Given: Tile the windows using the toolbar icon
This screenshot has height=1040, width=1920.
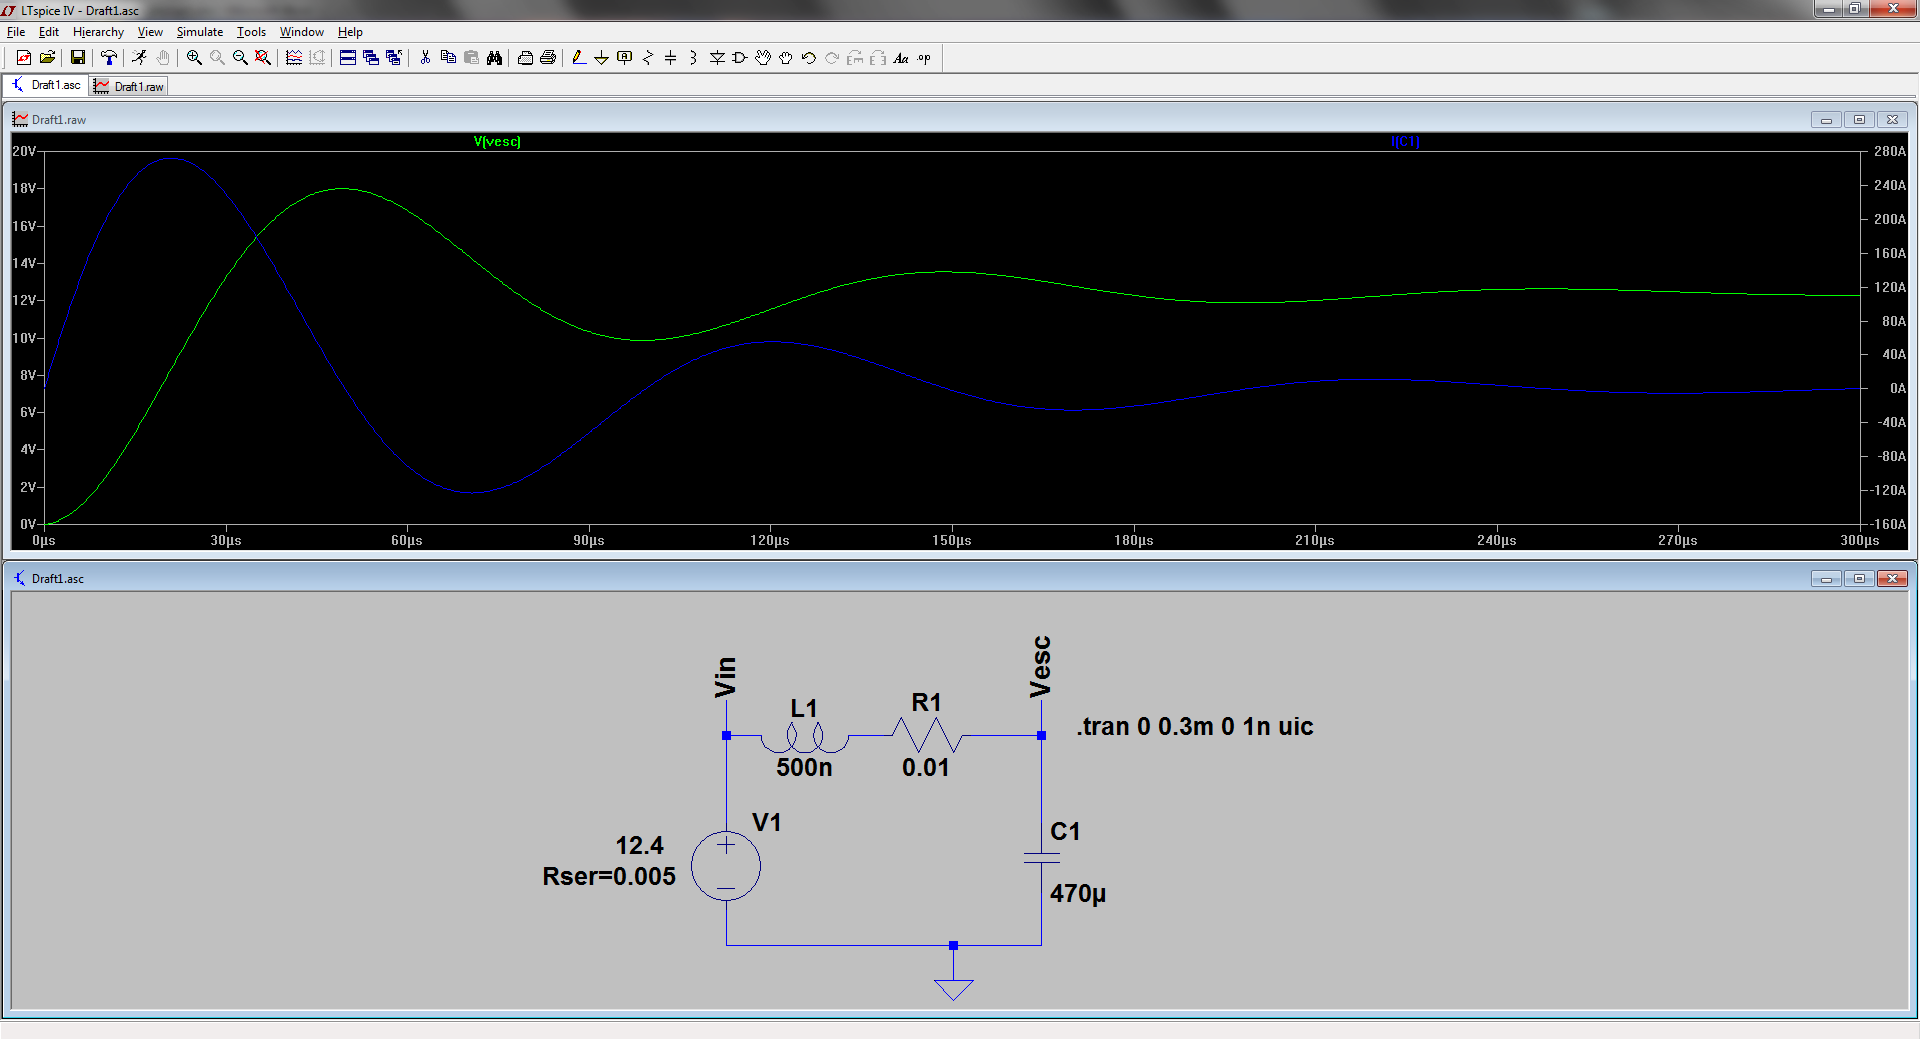Looking at the screenshot, I should pos(348,58).
